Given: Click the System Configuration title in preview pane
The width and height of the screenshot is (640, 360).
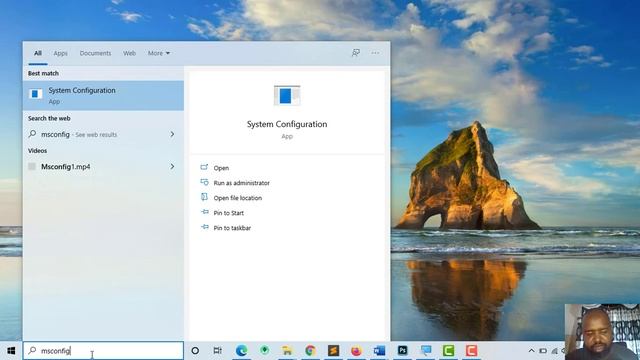Looking at the screenshot, I should point(287,124).
